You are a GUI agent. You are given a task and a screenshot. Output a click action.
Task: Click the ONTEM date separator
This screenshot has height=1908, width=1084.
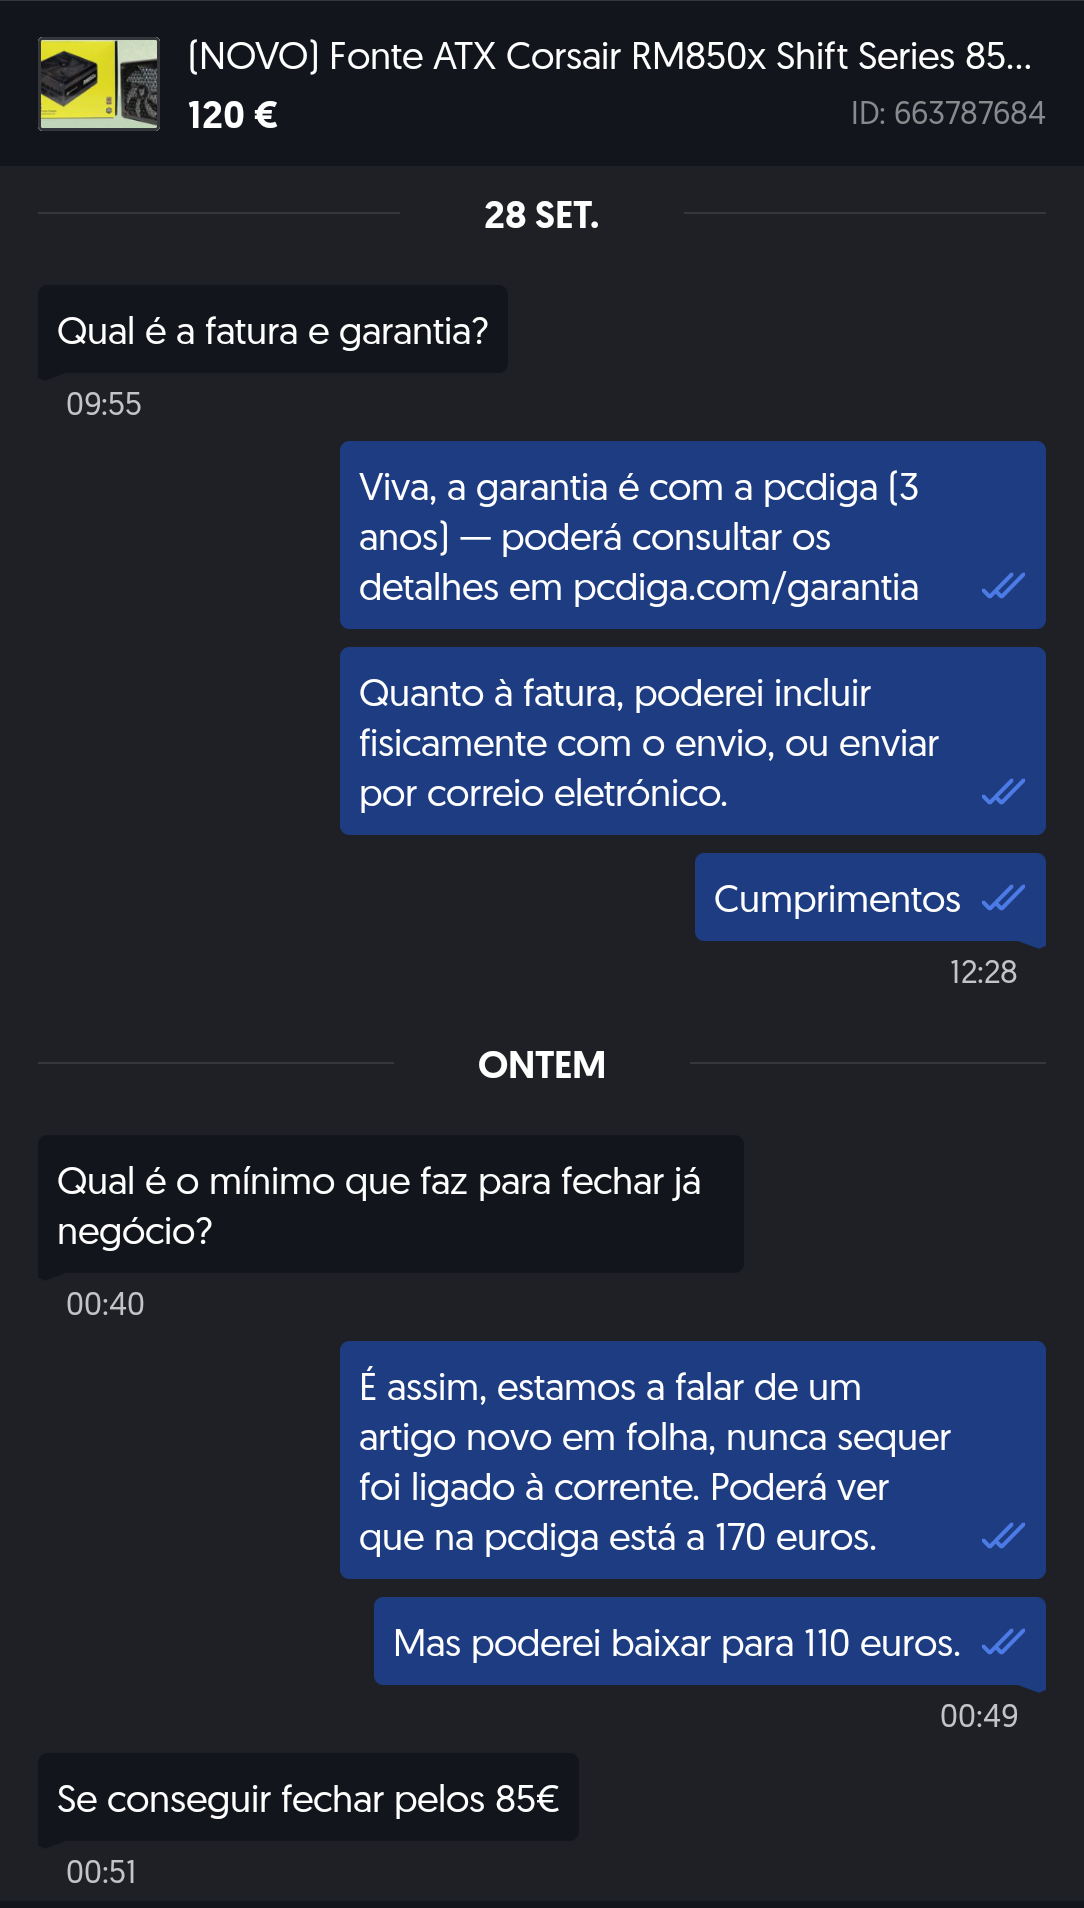click(541, 1065)
